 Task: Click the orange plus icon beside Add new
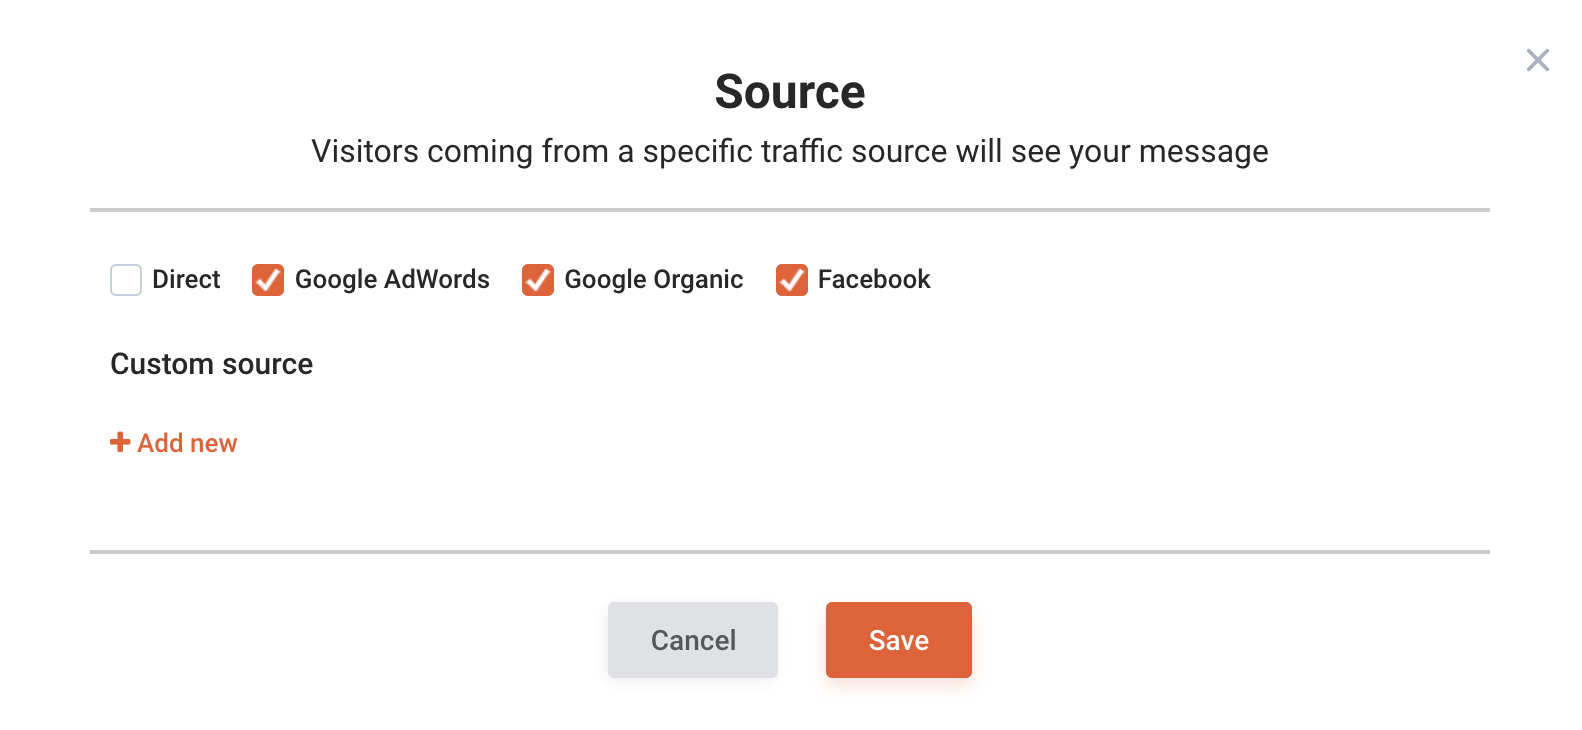tap(120, 442)
